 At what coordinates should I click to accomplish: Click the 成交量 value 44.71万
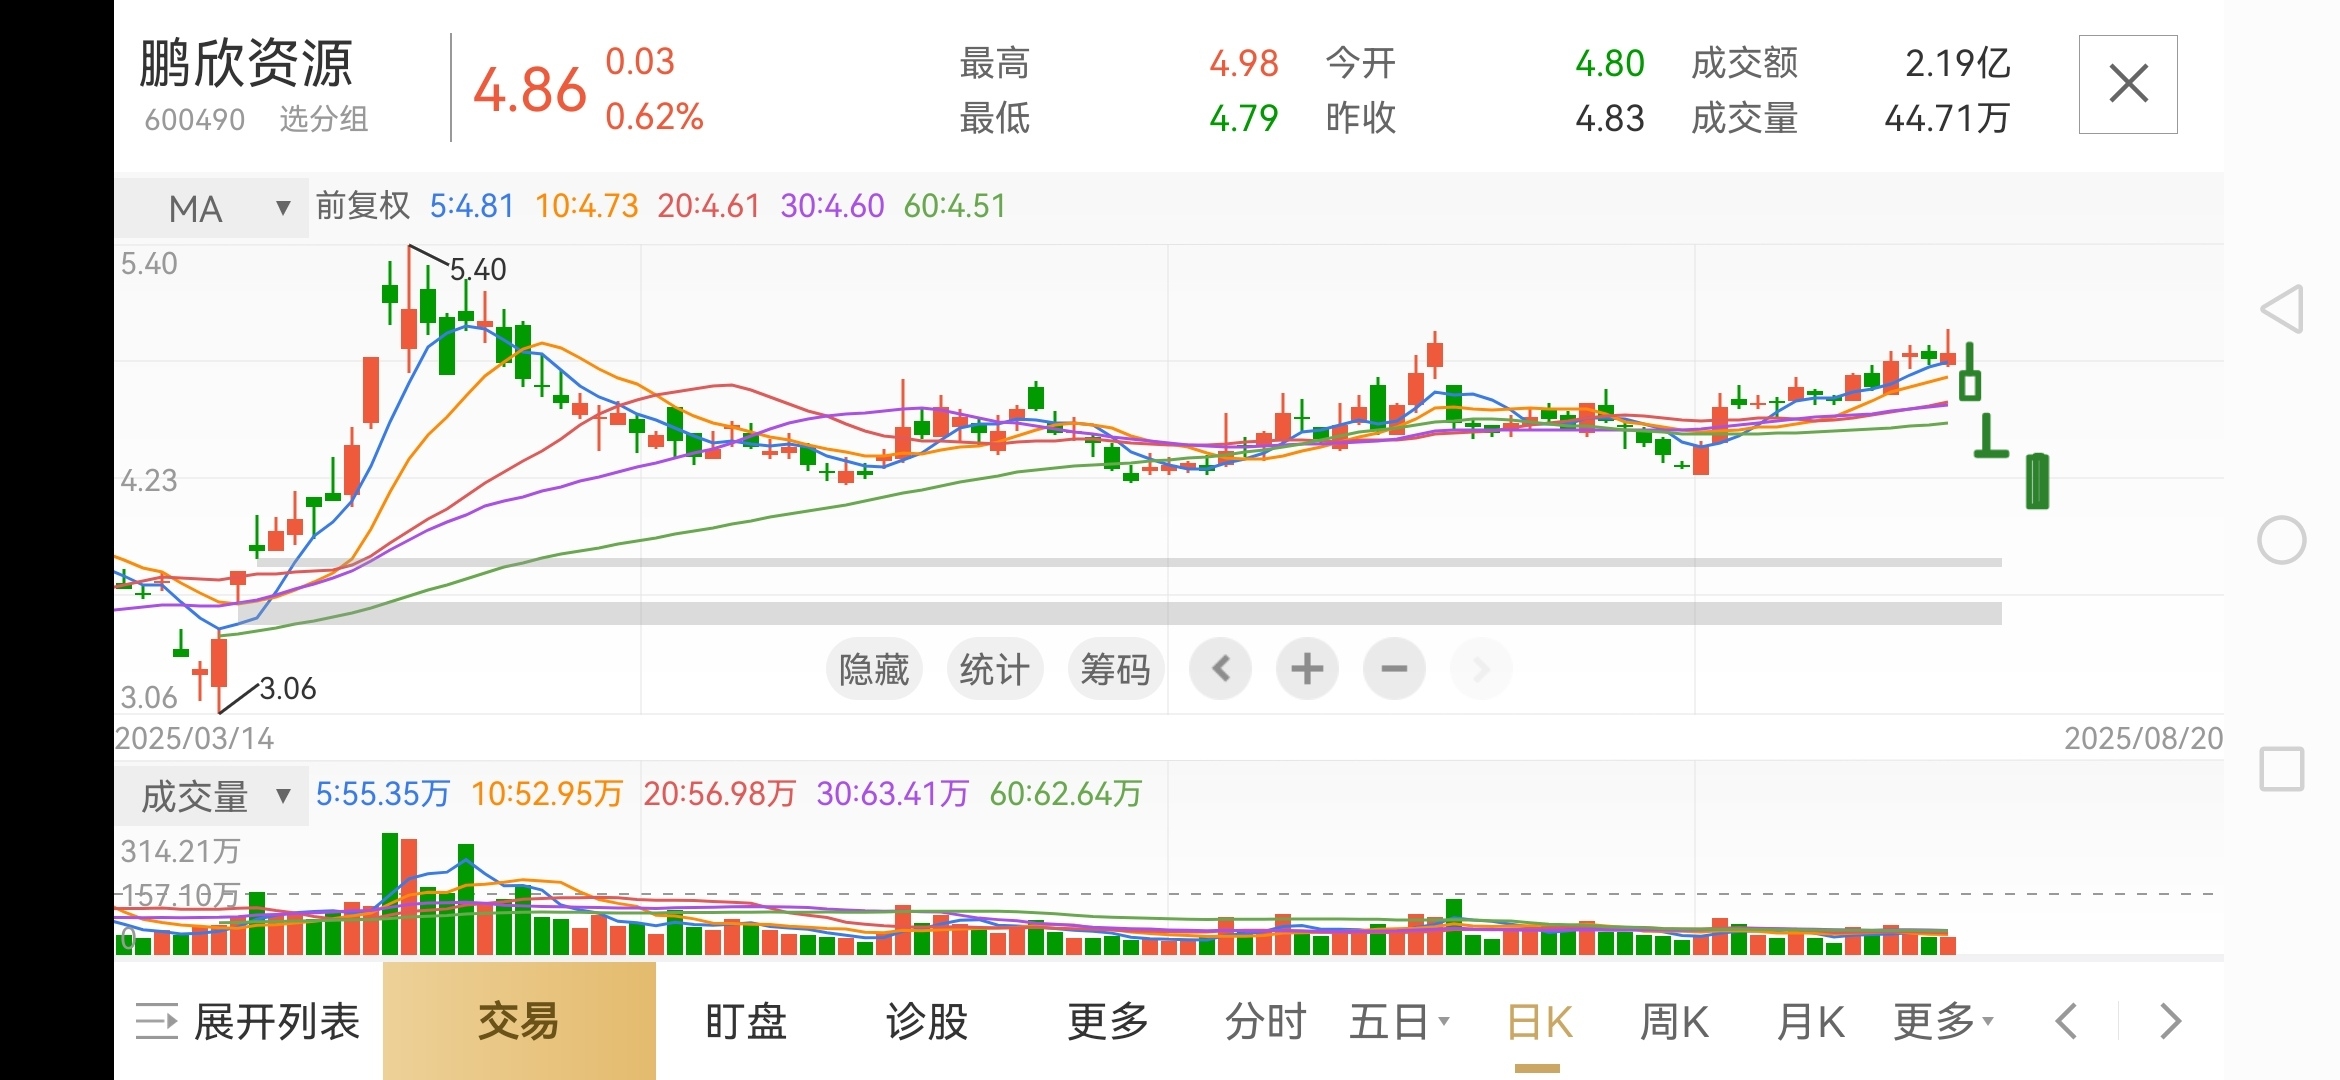1947,118
